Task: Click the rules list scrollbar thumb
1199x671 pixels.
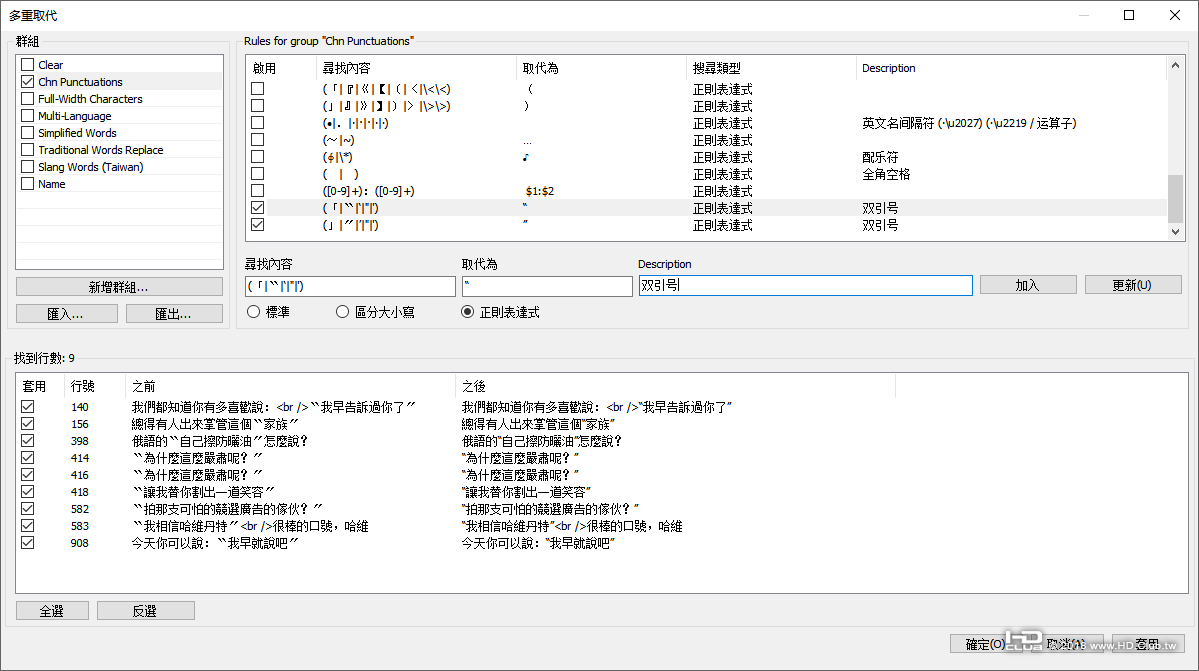Action: (x=1175, y=199)
